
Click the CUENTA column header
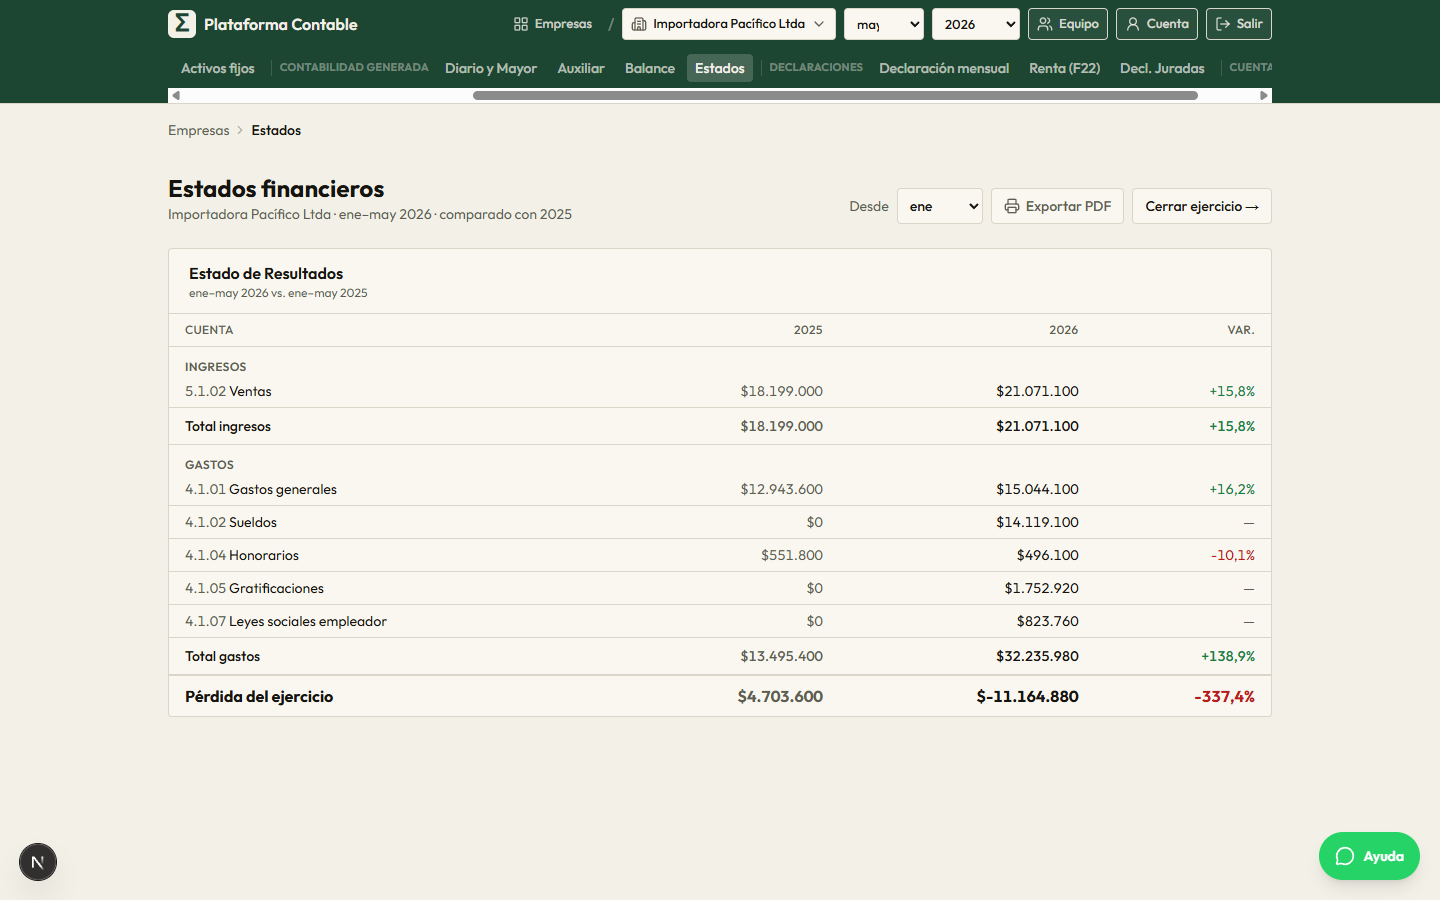coord(209,330)
